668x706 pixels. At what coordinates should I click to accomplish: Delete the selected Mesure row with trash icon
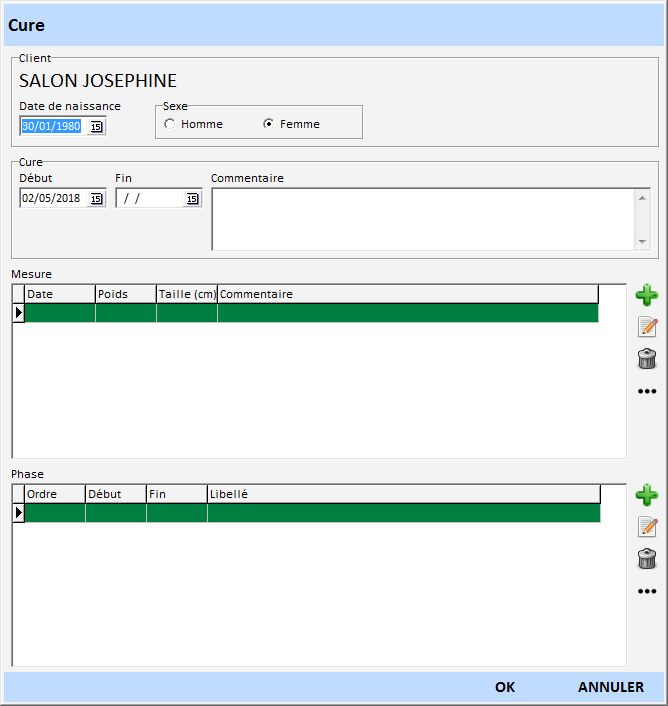(x=646, y=359)
